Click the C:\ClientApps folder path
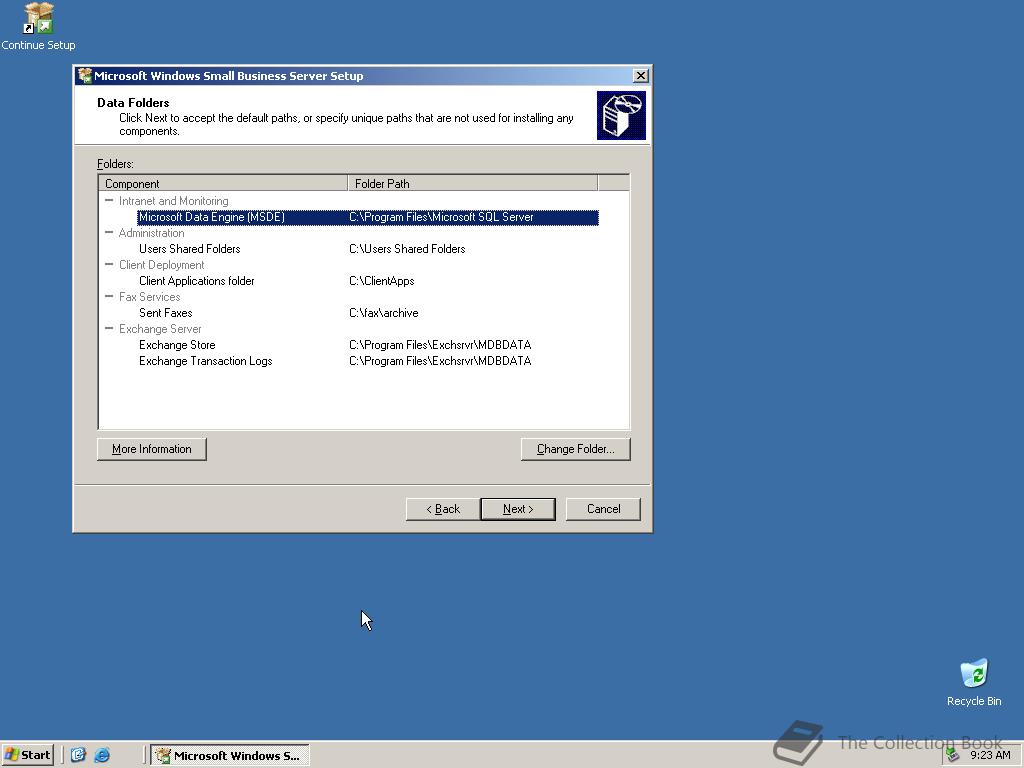 (382, 281)
